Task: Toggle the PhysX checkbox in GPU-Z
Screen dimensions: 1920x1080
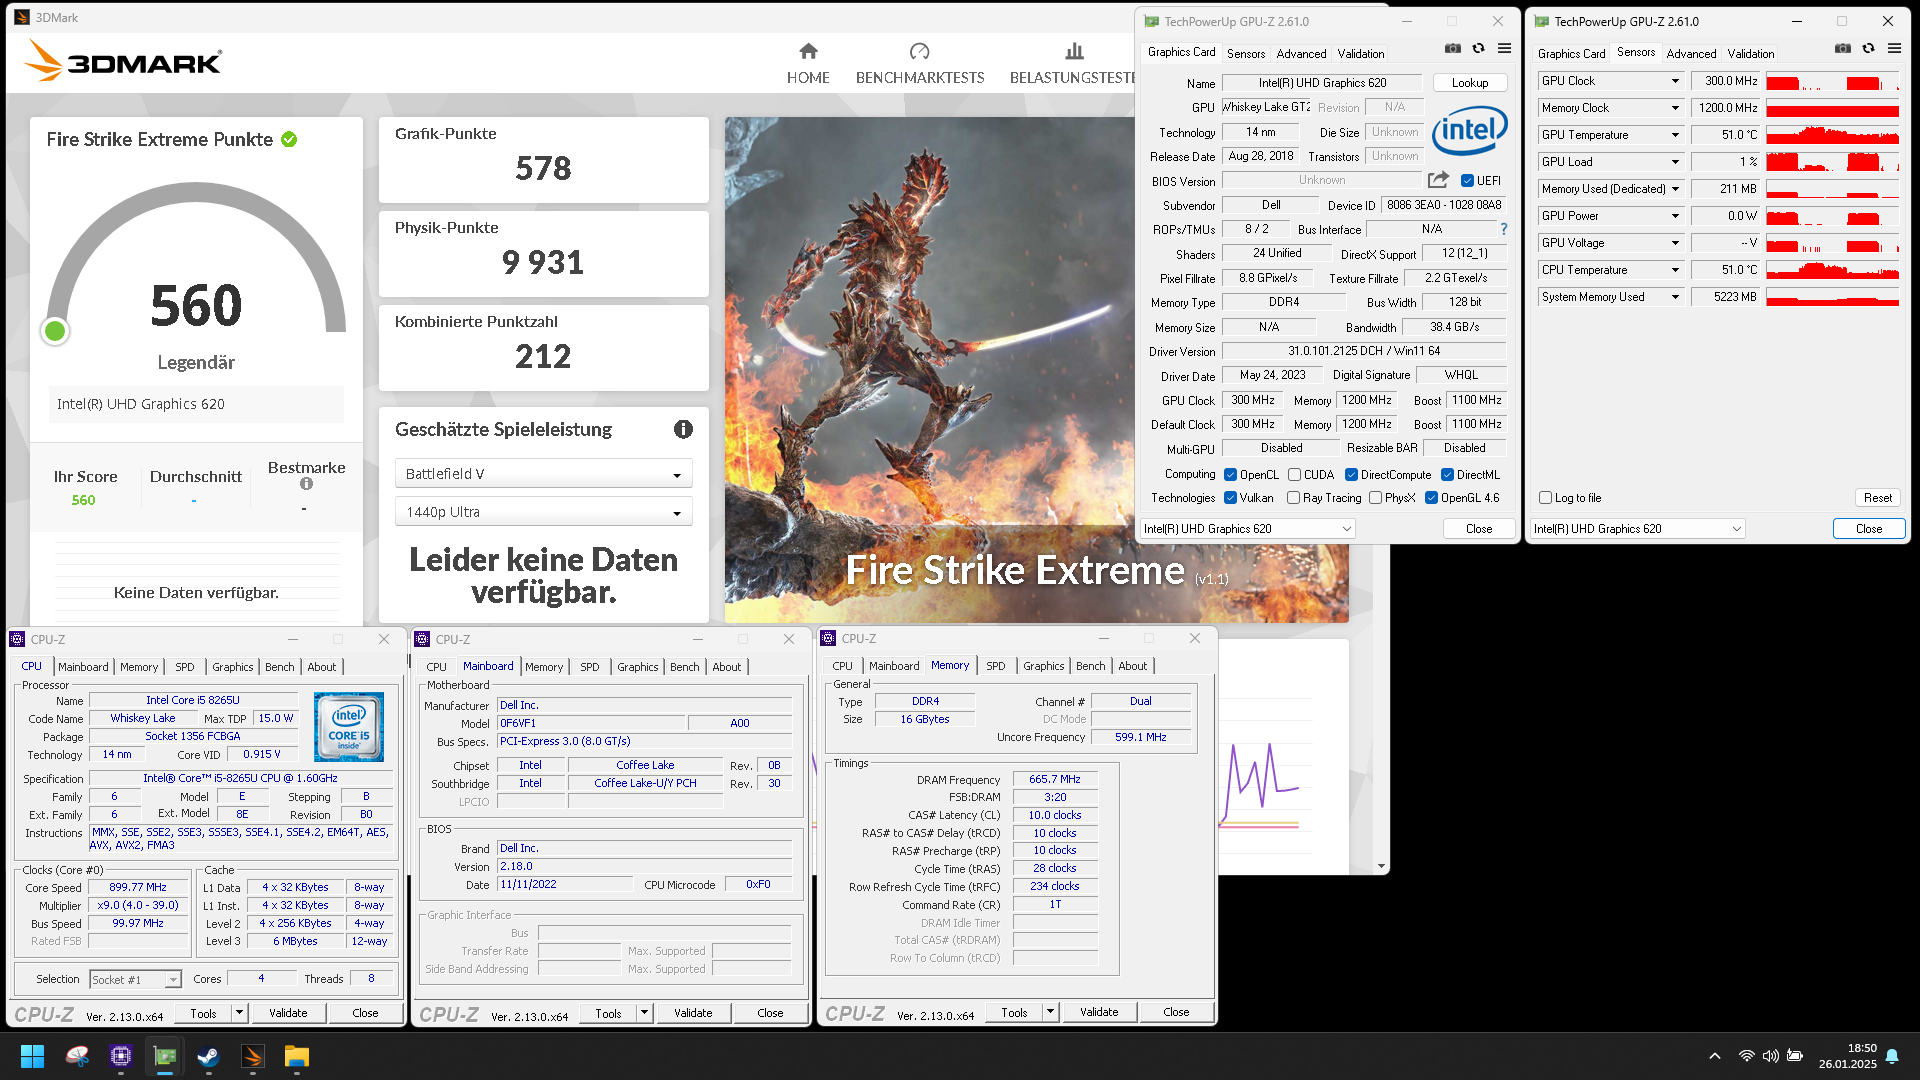Action: click(x=1376, y=498)
